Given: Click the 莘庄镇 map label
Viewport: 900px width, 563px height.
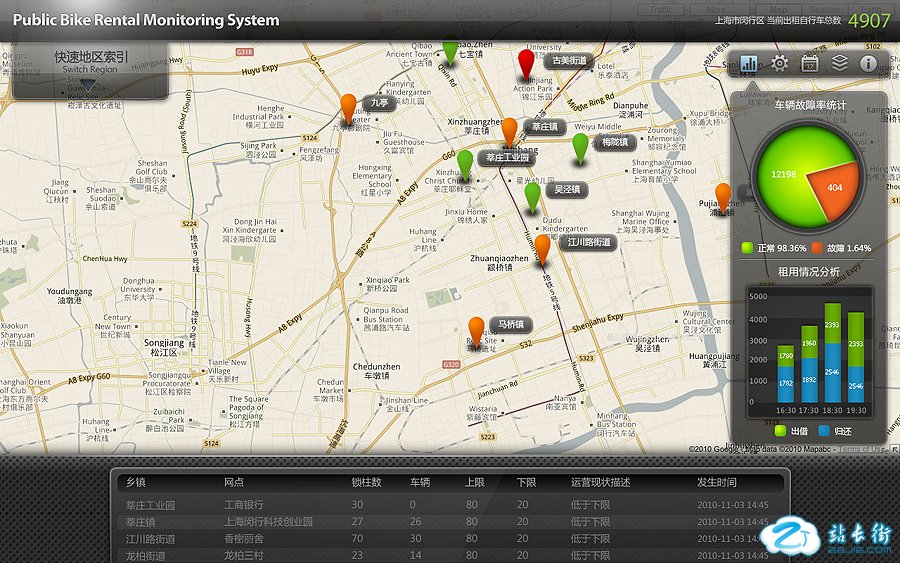Looking at the screenshot, I should tap(546, 128).
